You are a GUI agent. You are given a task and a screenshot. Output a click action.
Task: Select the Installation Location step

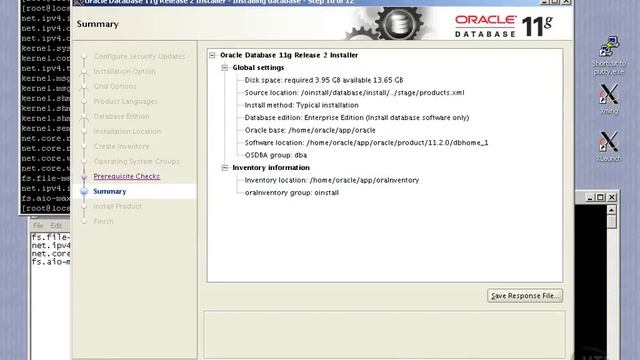click(x=127, y=131)
